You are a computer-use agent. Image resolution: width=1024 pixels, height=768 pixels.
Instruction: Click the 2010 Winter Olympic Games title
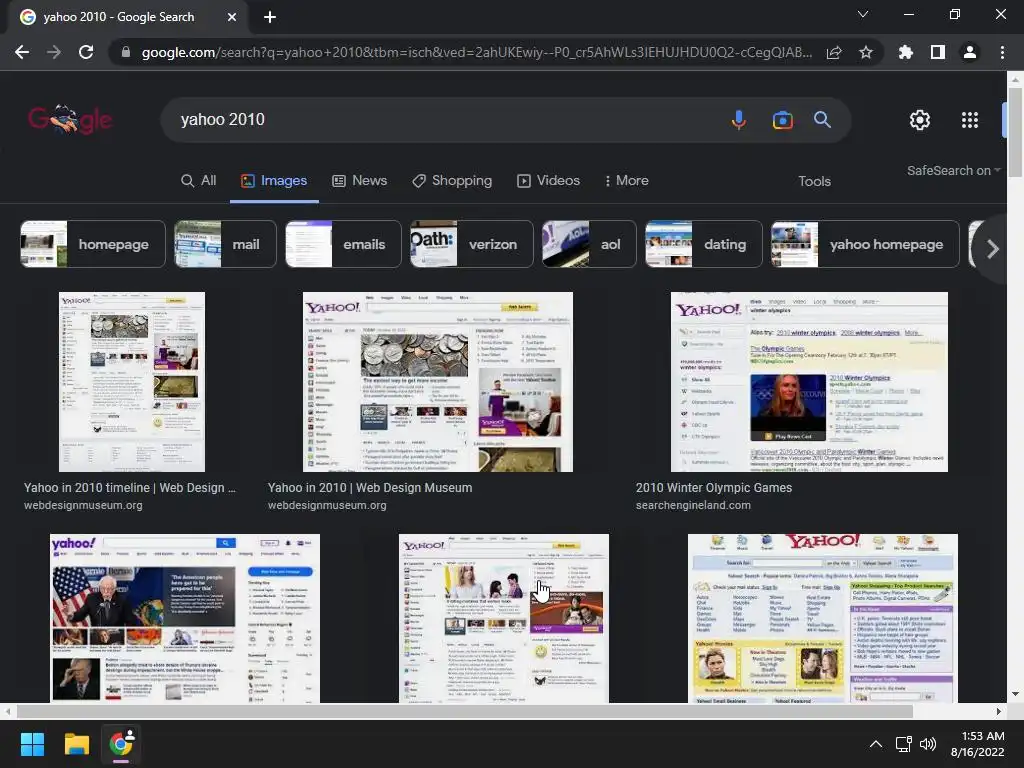(714, 488)
